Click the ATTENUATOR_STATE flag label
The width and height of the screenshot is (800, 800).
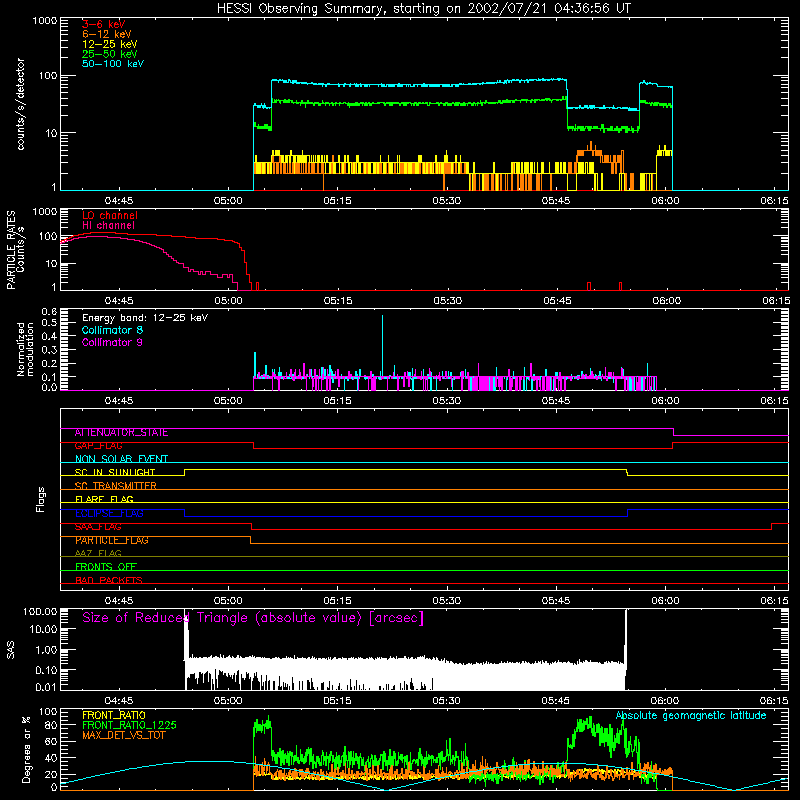121,433
